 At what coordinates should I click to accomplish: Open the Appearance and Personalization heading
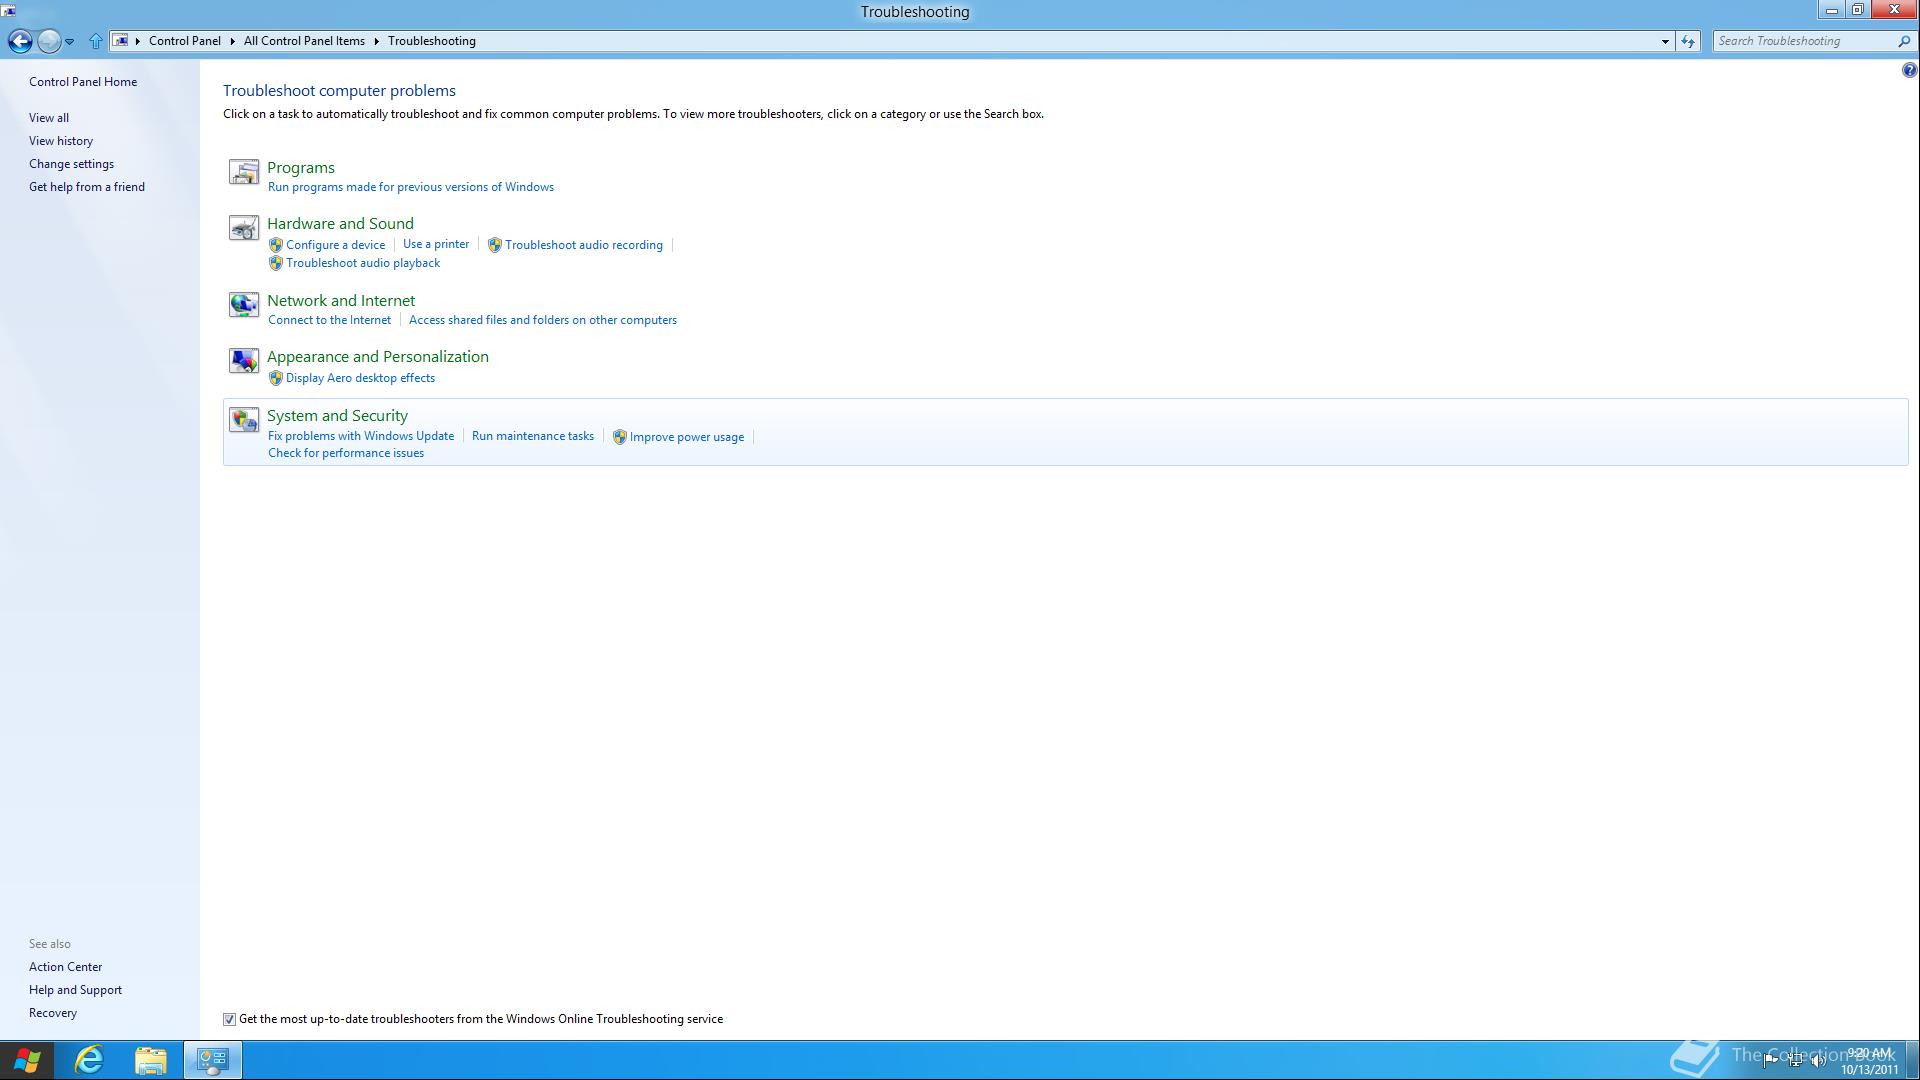378,357
